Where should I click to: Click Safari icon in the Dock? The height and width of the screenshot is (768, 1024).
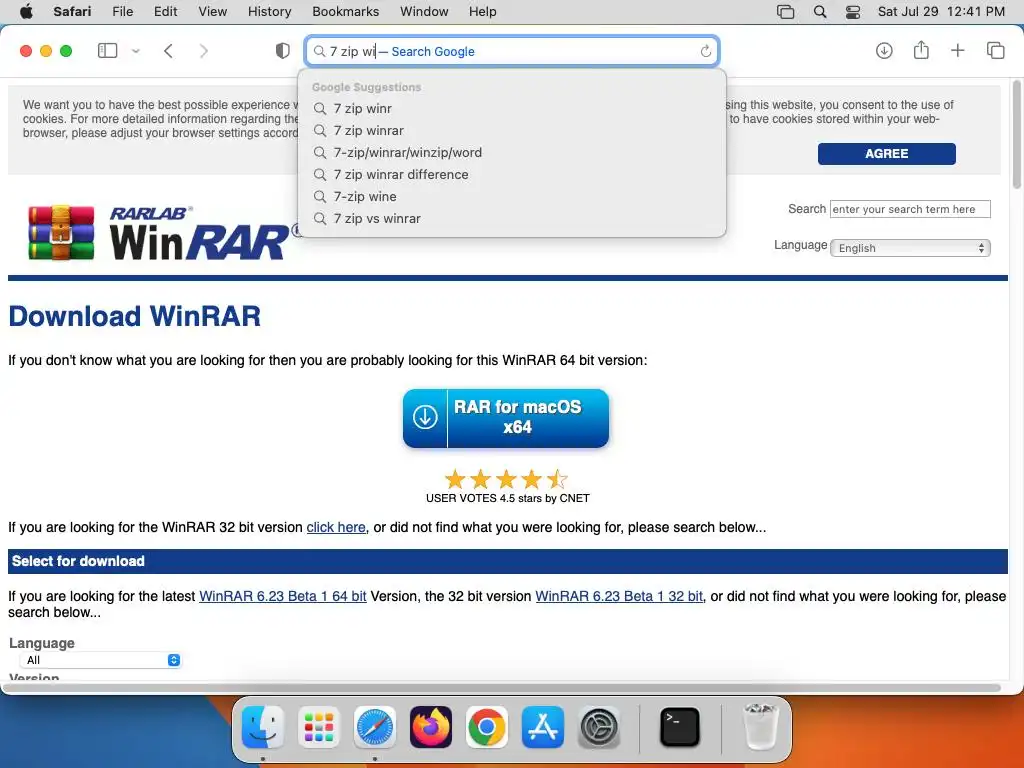pyautogui.click(x=375, y=727)
